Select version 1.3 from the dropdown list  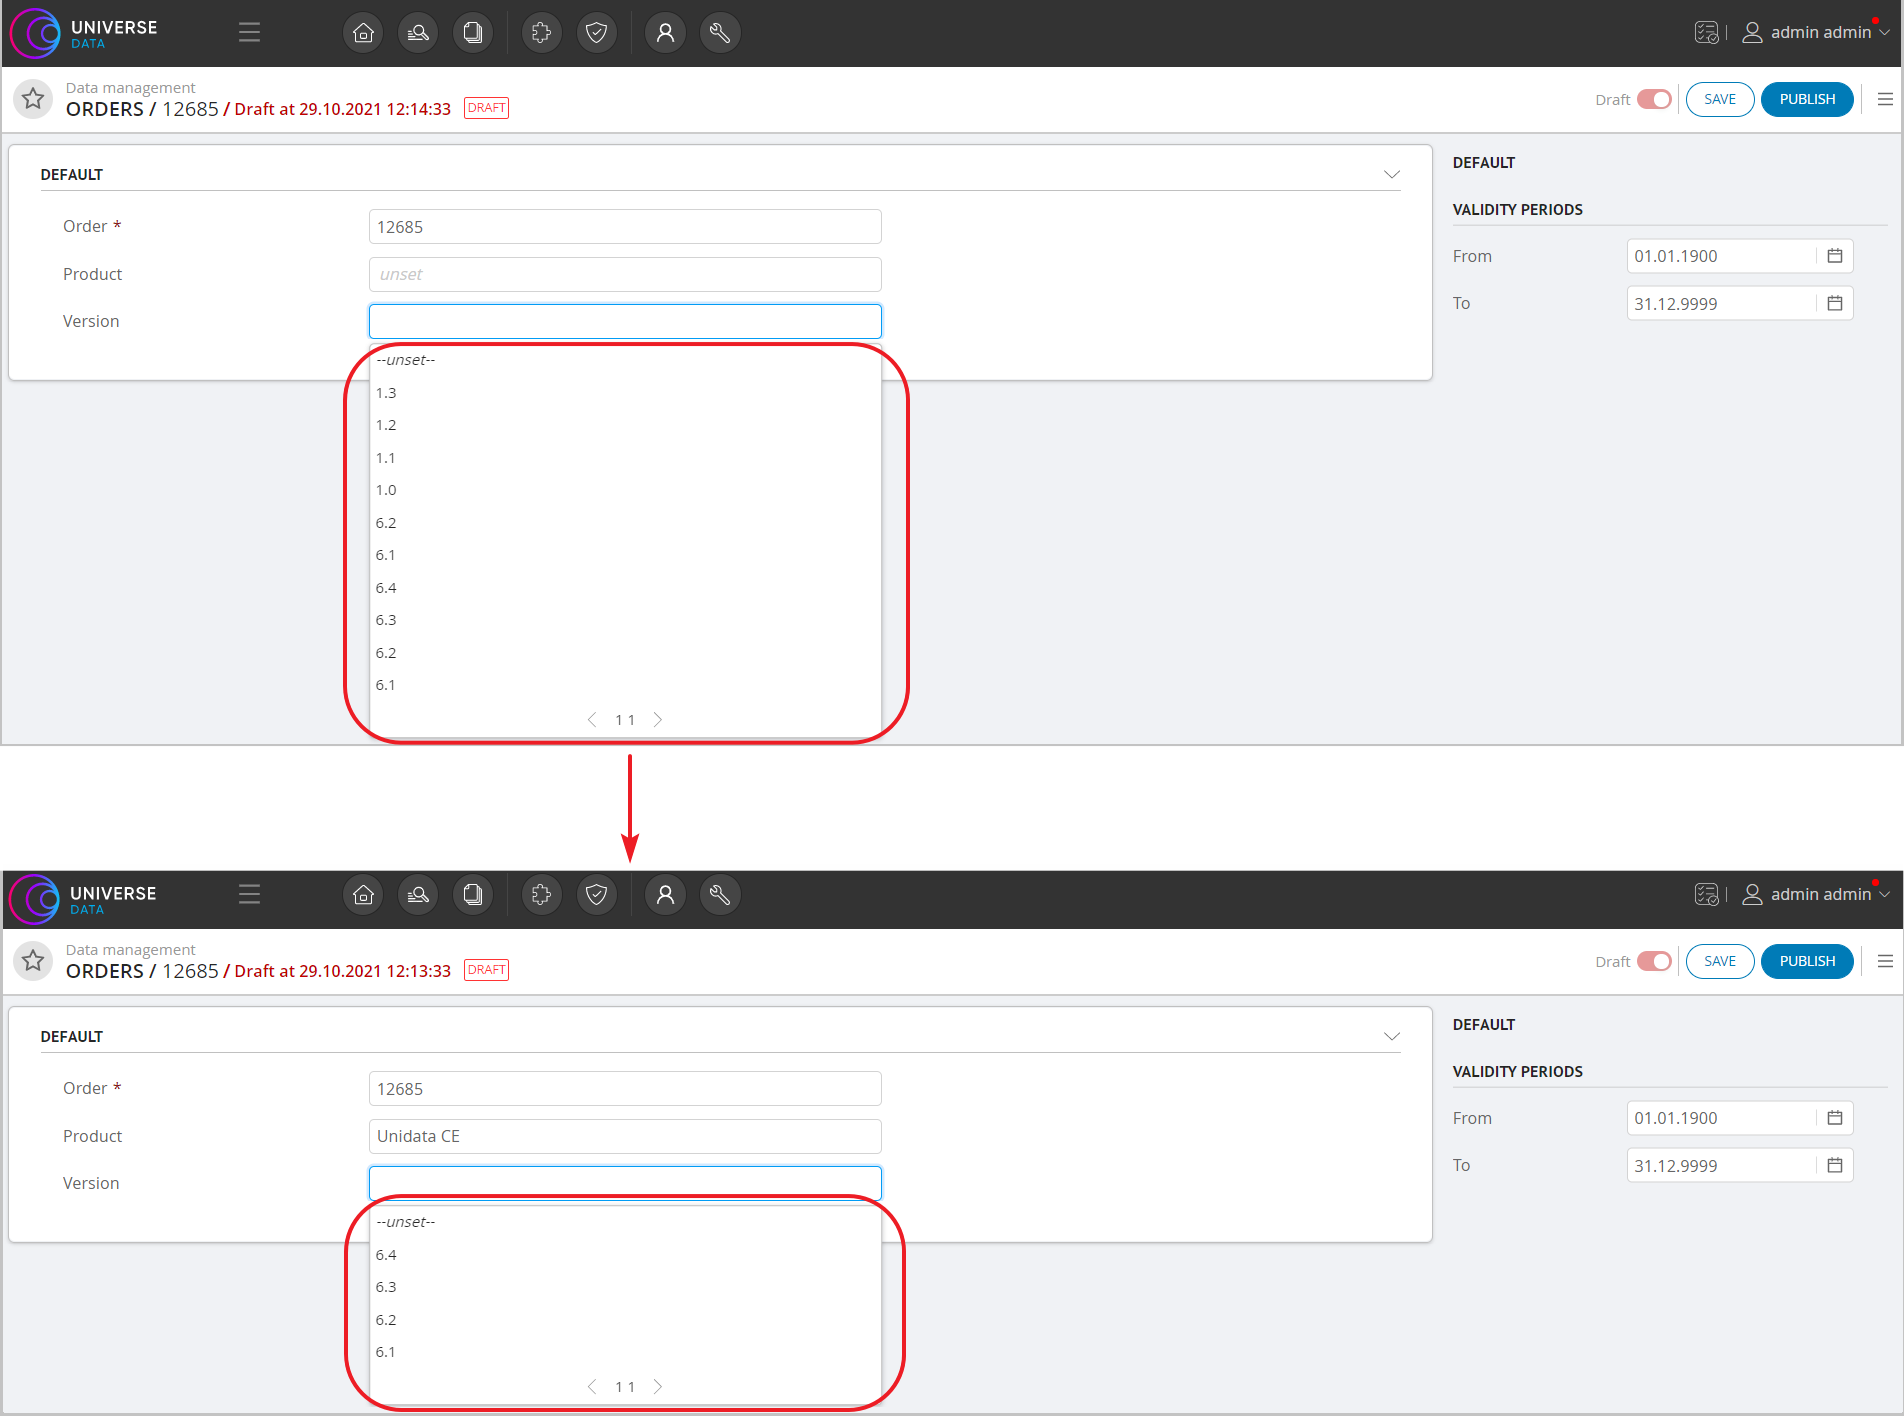tap(387, 393)
